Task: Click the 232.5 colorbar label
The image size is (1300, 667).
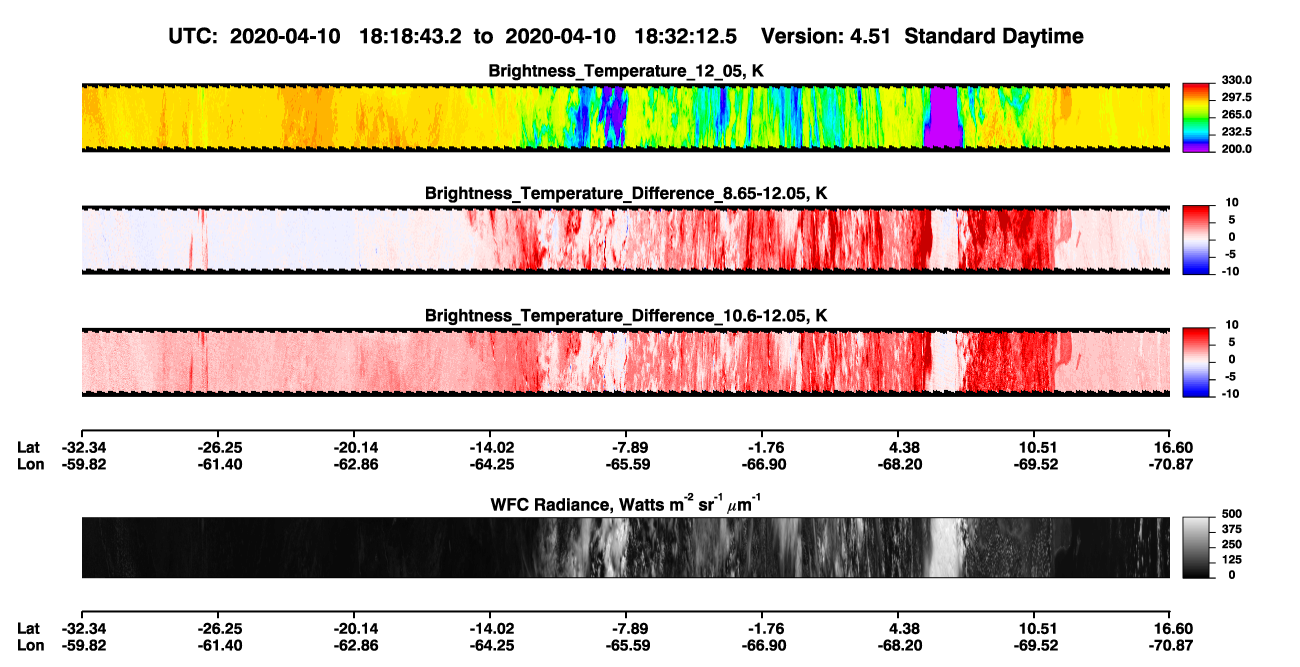Action: tap(1235, 132)
